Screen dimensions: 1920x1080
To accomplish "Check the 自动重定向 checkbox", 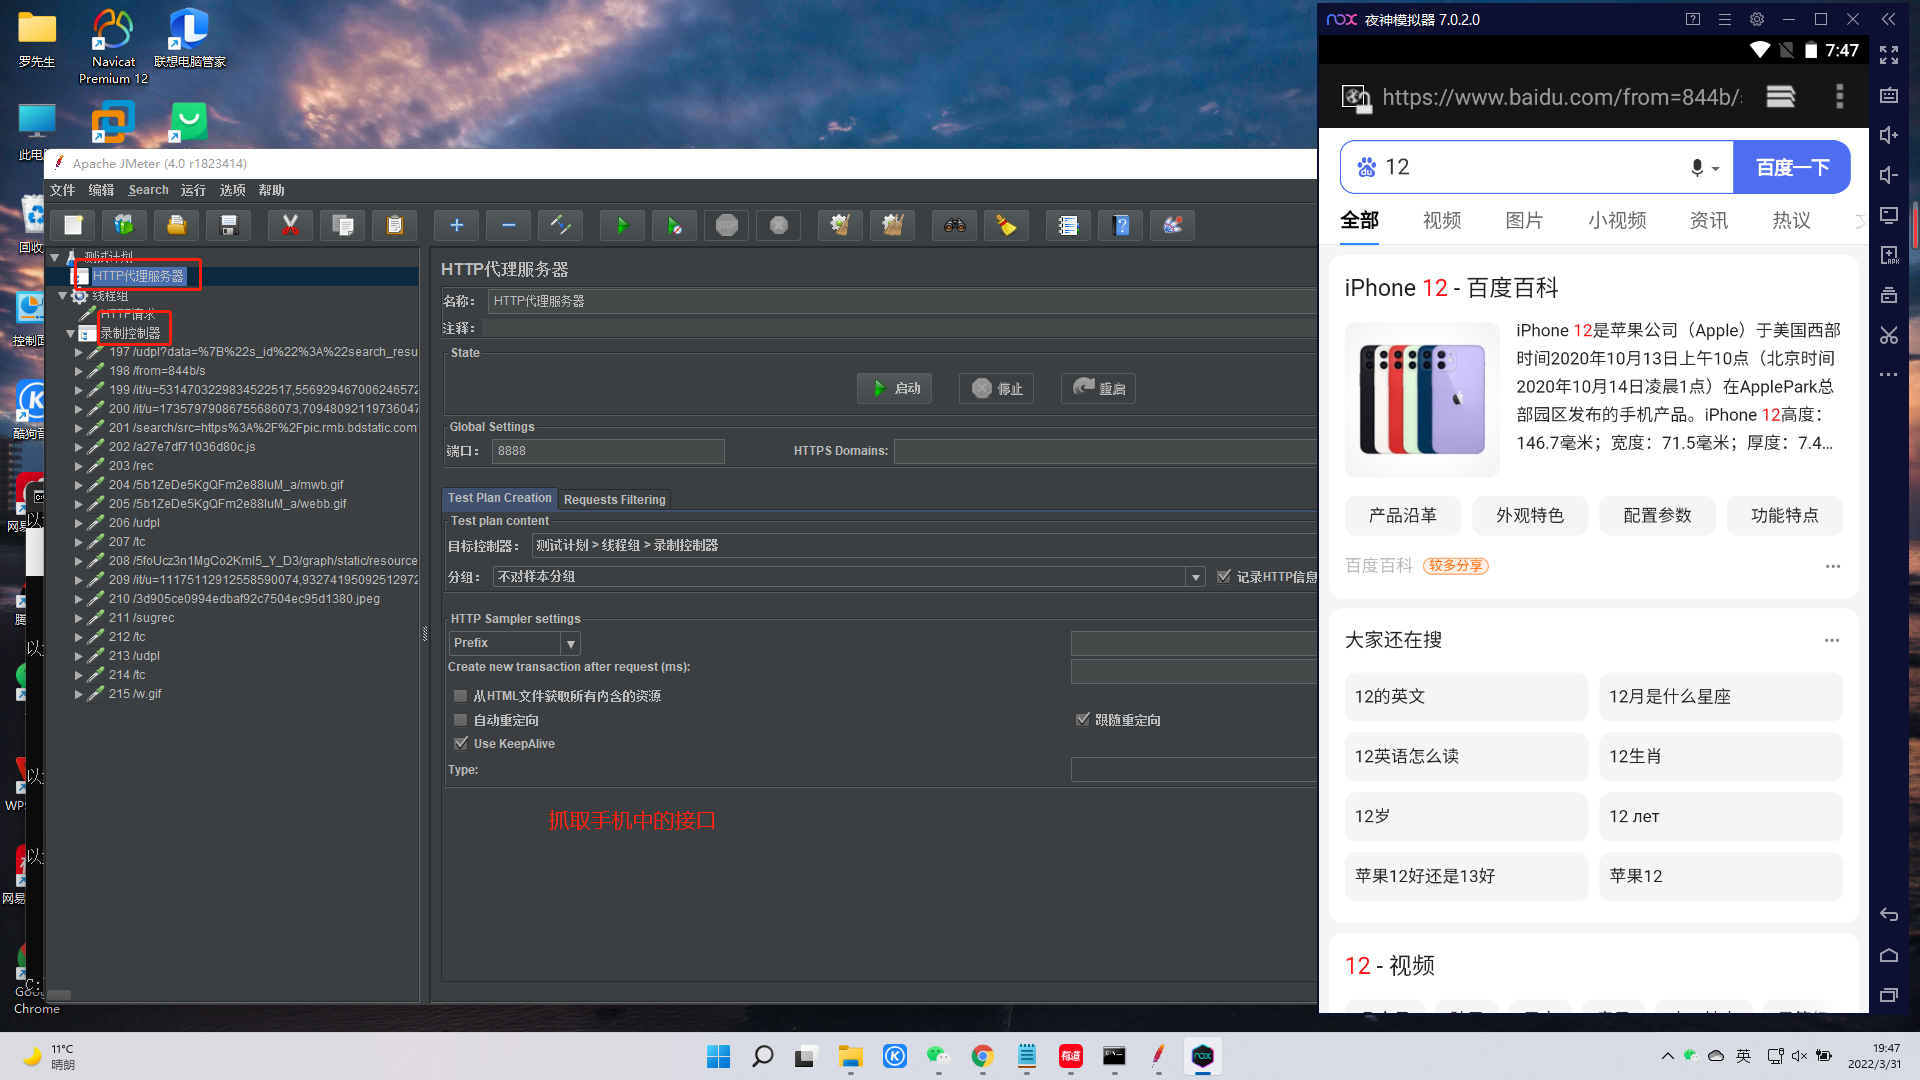I will (x=461, y=720).
